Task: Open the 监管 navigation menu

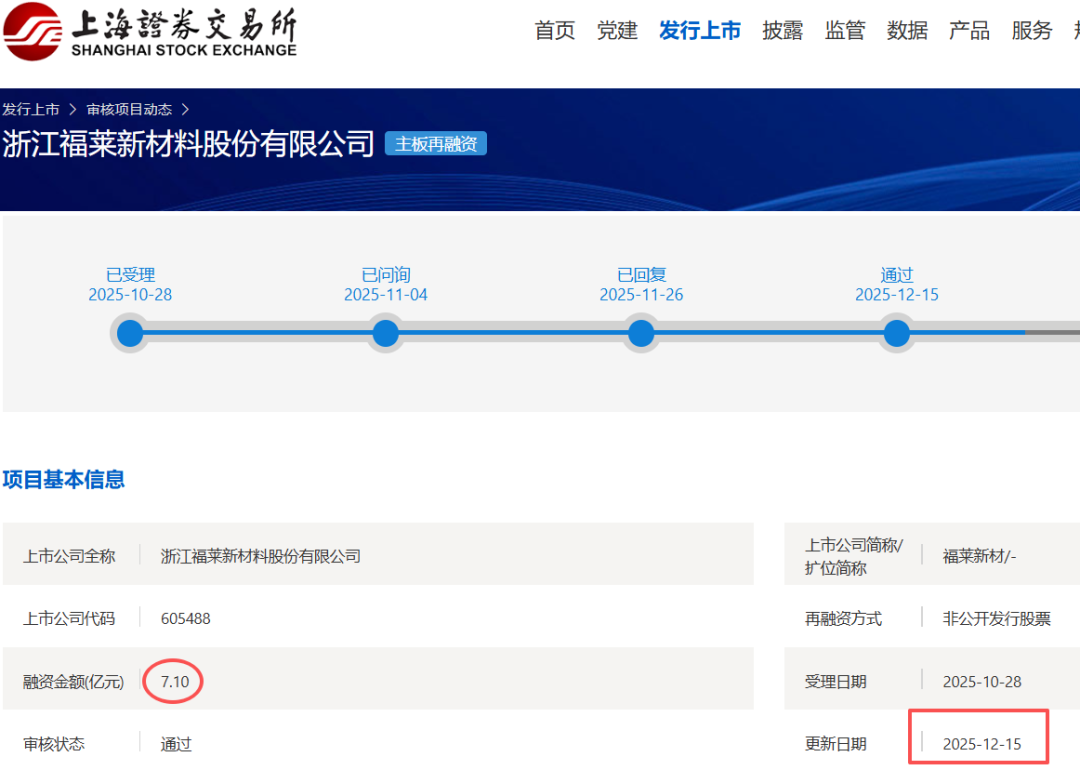Action: pos(845,31)
